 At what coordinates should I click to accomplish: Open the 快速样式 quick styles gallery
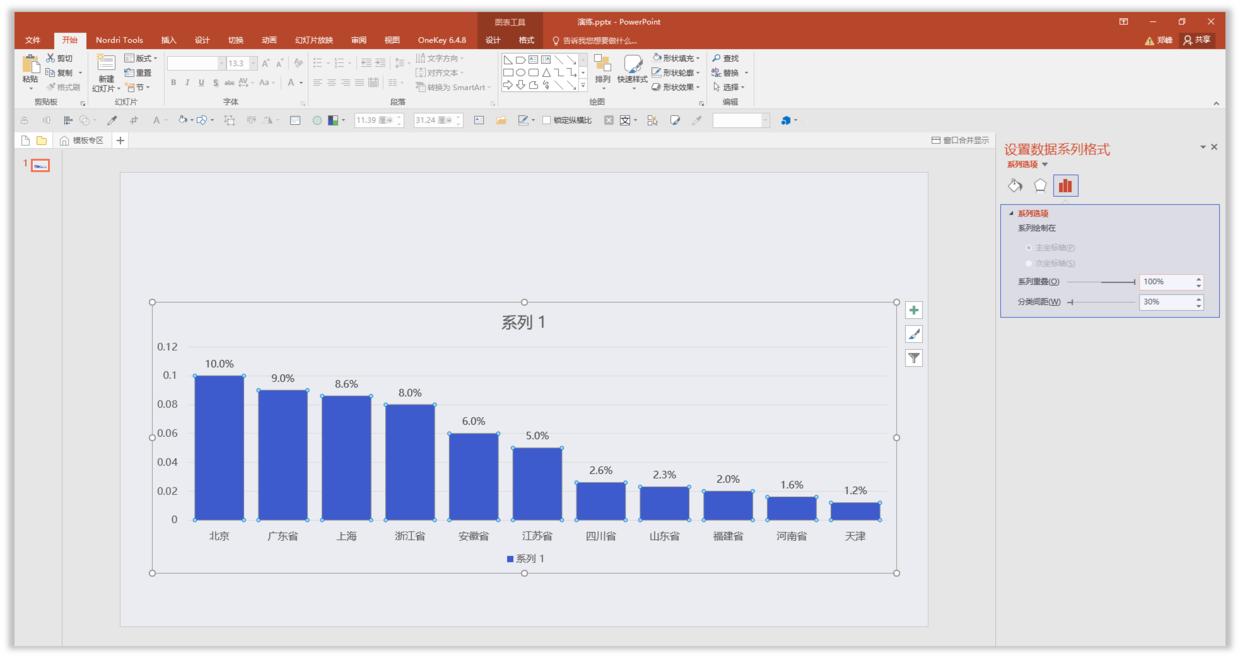point(632,68)
